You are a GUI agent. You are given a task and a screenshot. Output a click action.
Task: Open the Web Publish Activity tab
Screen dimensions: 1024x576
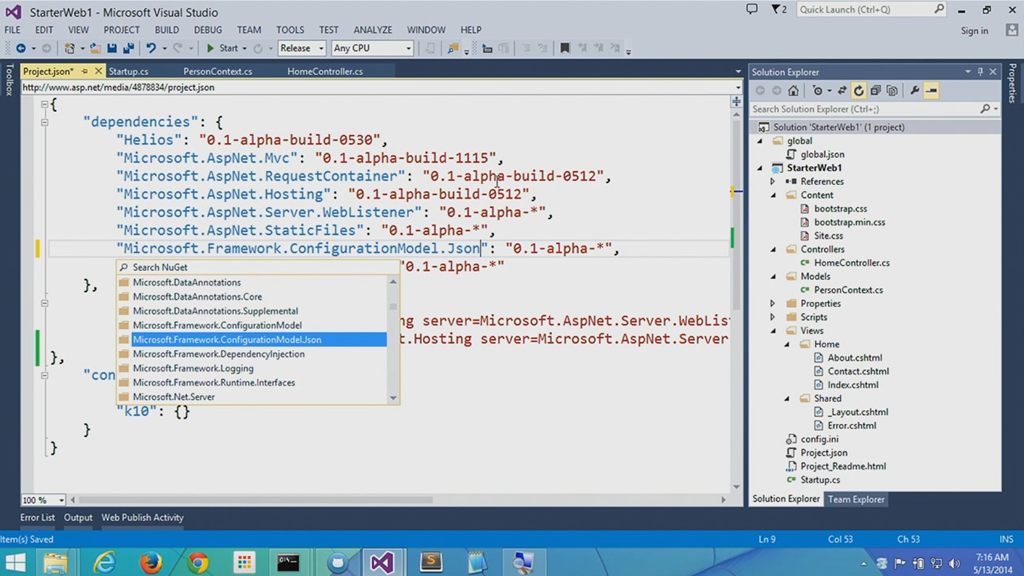[142, 518]
